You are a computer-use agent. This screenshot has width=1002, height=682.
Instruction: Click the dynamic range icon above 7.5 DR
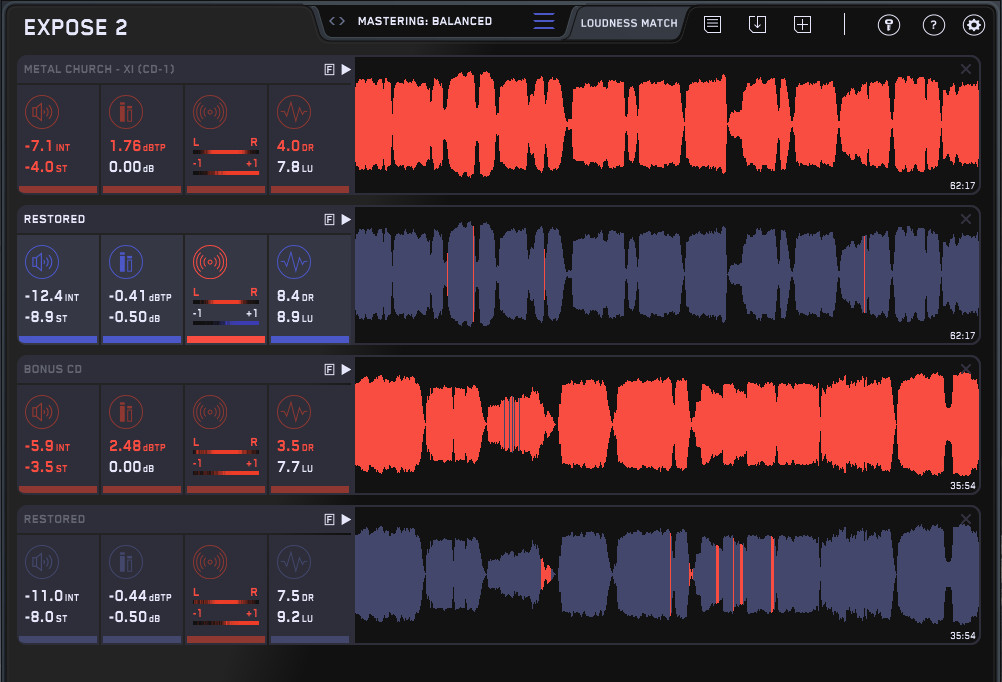point(294,562)
